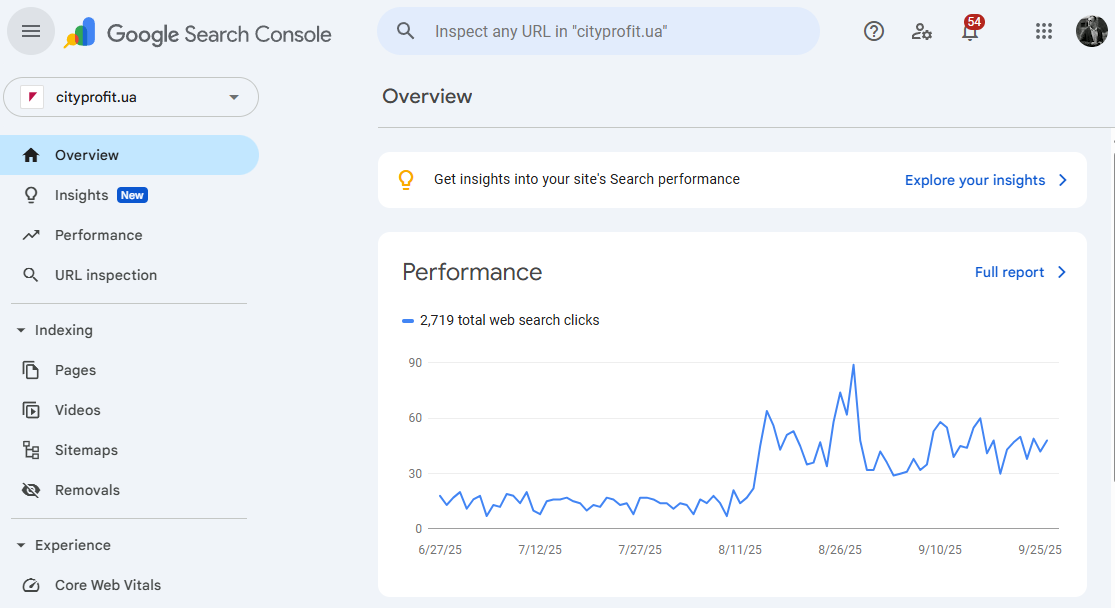Click the Inspect any URL search field
The width and height of the screenshot is (1115, 608).
click(598, 31)
